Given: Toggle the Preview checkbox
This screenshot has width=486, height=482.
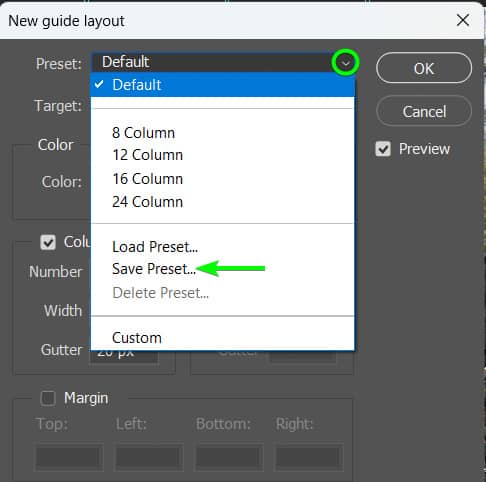Looking at the screenshot, I should click(x=383, y=149).
